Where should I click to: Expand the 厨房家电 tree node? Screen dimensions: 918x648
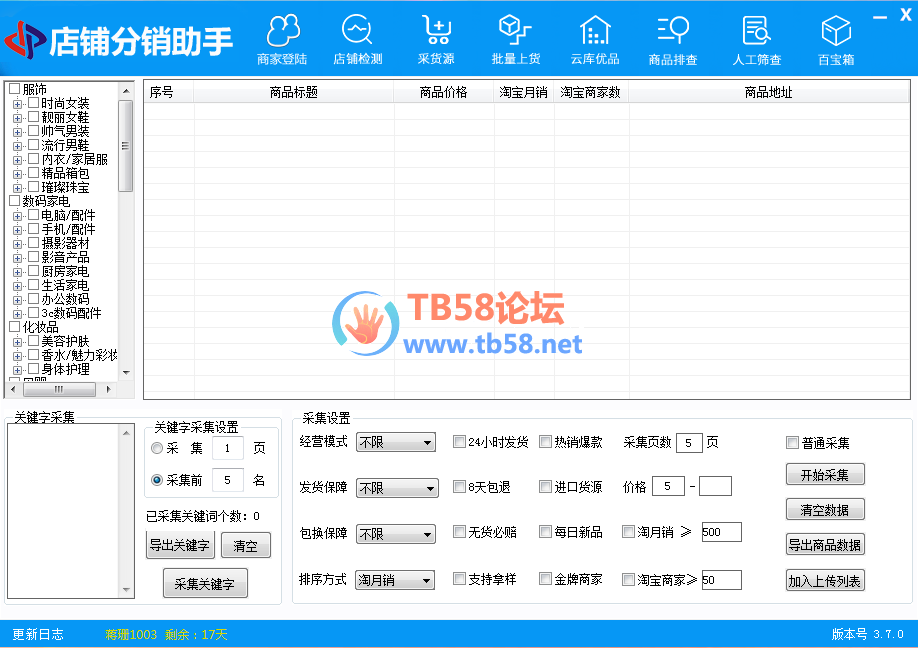coord(17,272)
